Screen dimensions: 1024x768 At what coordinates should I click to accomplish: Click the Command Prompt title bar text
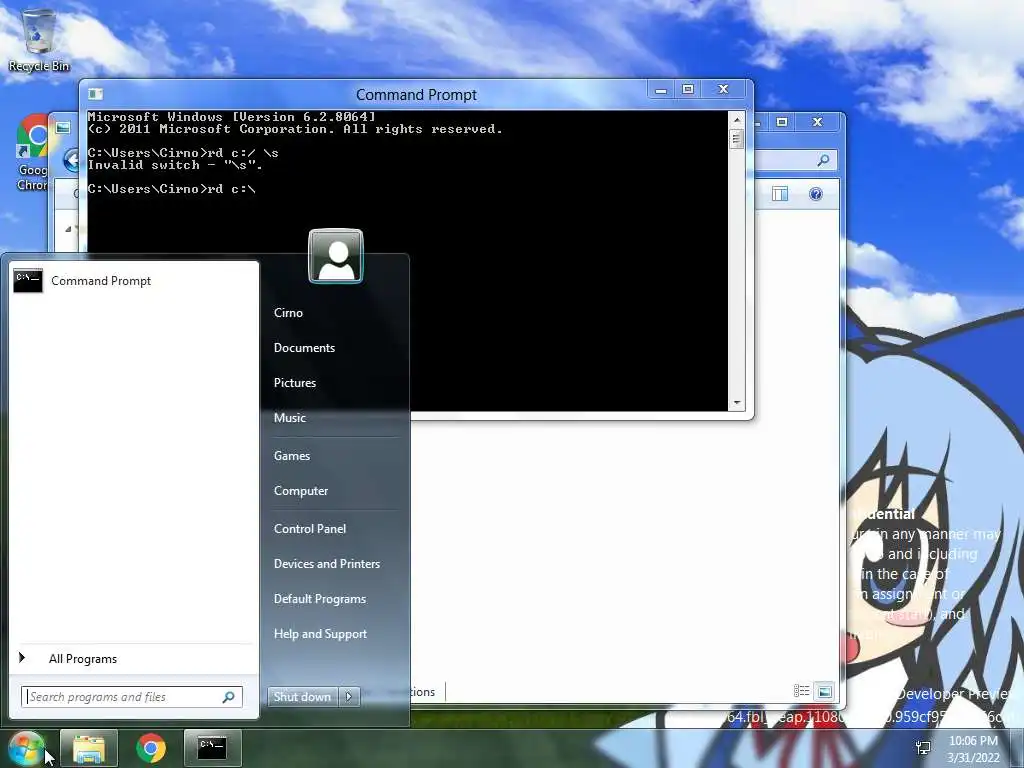pos(416,95)
